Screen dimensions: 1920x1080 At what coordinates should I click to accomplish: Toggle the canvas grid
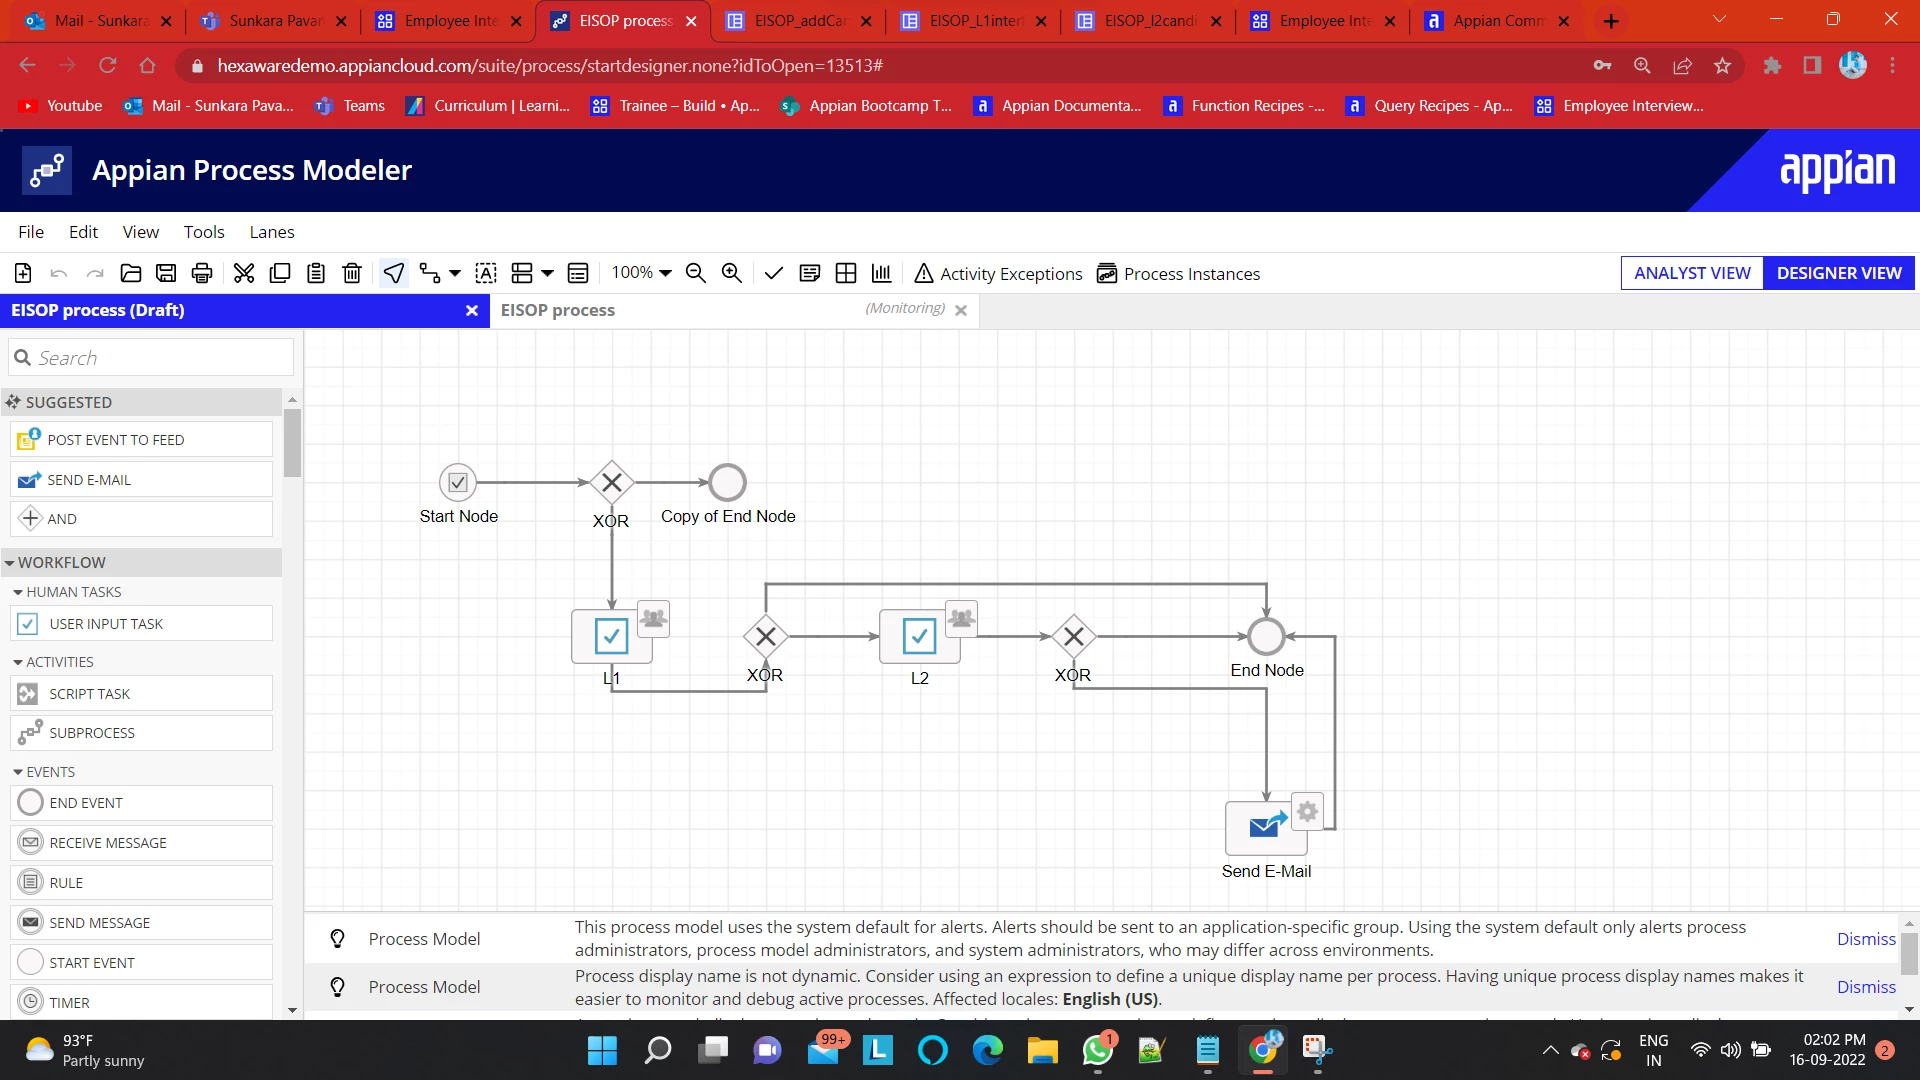[x=846, y=273]
